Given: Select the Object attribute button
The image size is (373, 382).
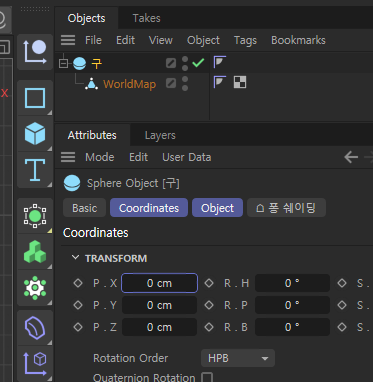Looking at the screenshot, I should pos(217,208).
